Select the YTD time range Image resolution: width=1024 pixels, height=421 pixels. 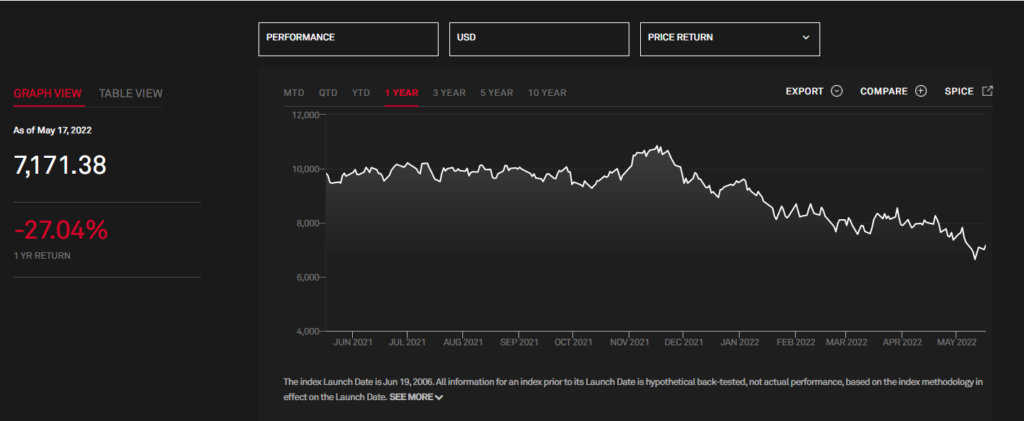[x=361, y=93]
